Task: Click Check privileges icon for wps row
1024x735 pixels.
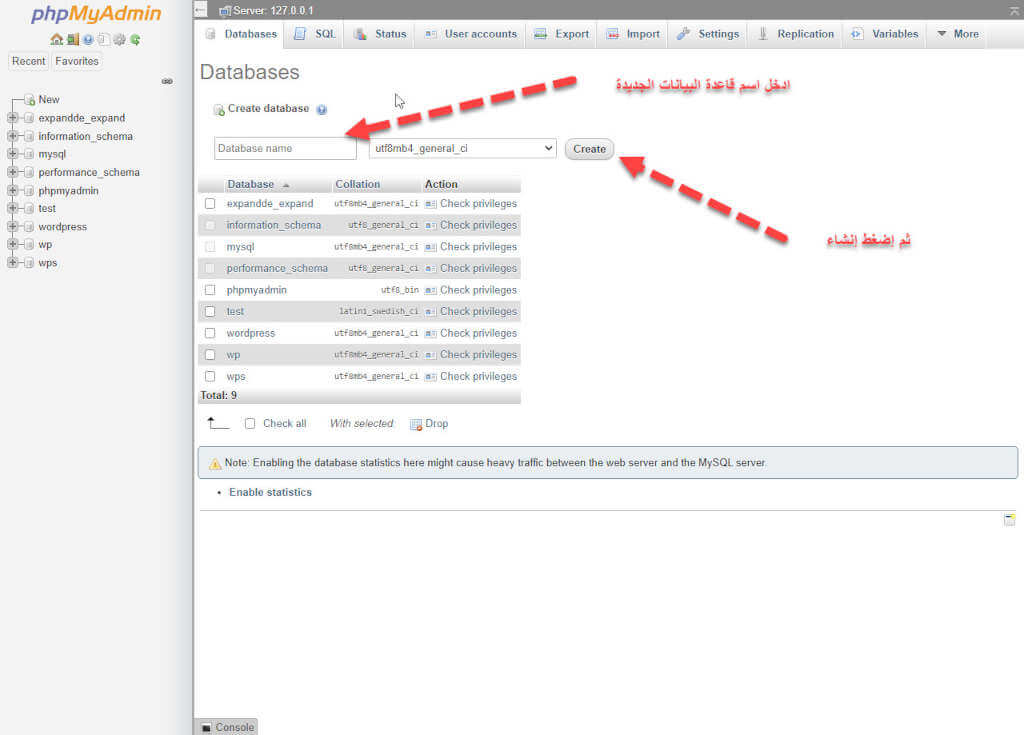Action: (430, 376)
